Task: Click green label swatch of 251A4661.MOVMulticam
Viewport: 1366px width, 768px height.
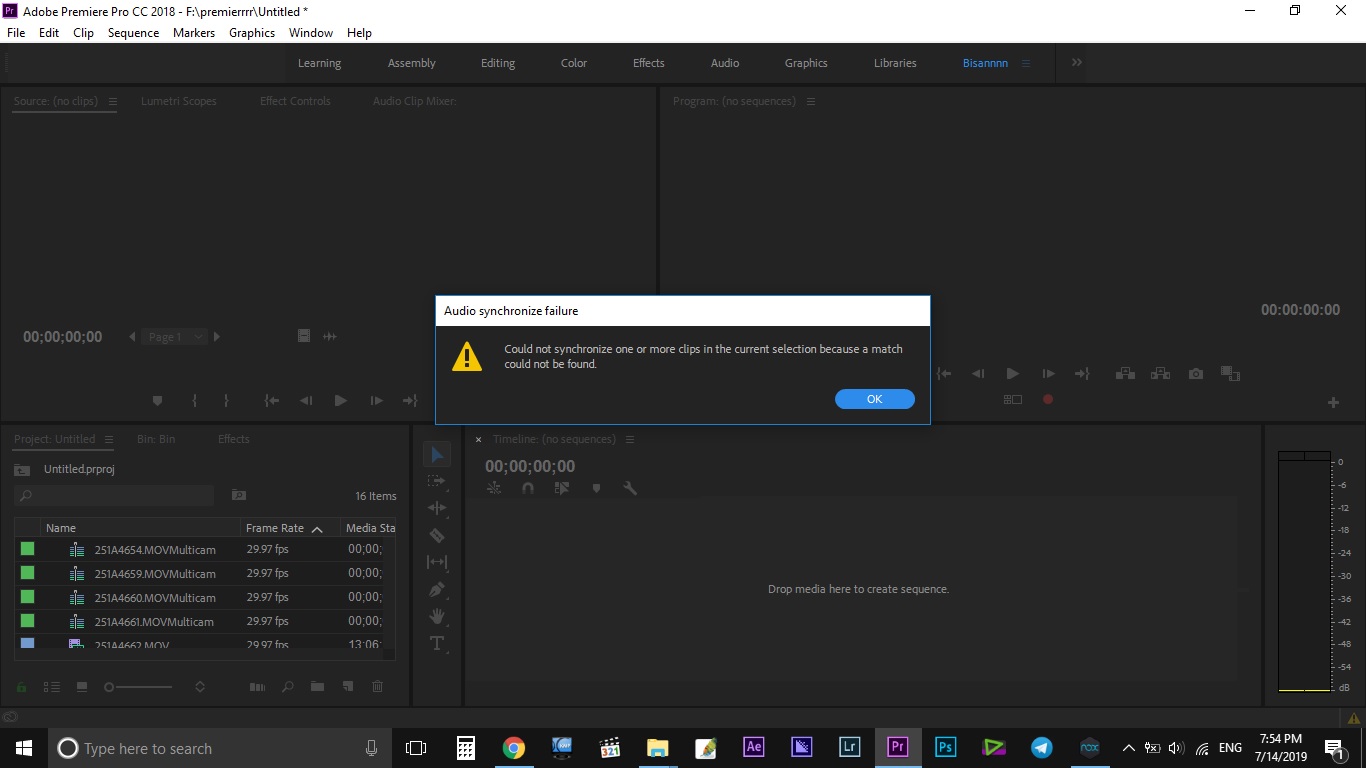Action: click(28, 621)
